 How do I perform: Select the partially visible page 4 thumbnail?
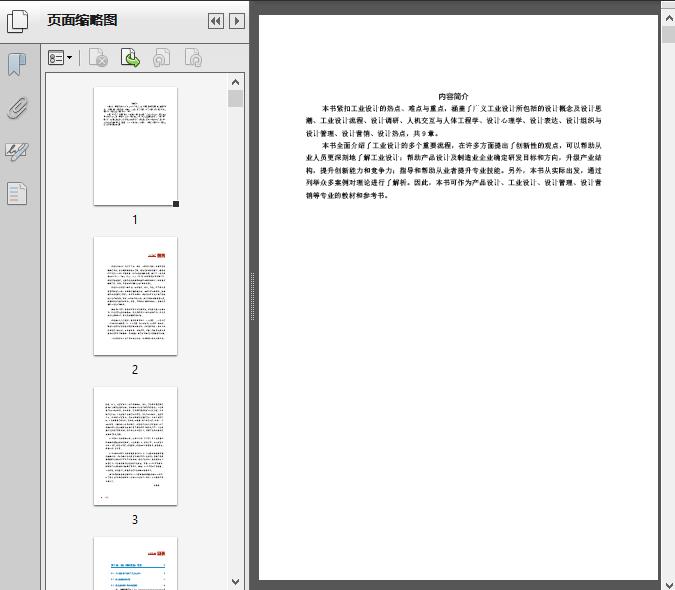click(135, 563)
